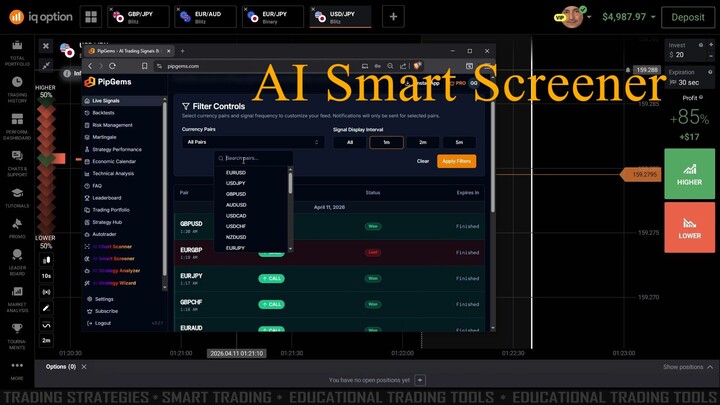
Task: Select the All interval filter
Action: (350, 142)
